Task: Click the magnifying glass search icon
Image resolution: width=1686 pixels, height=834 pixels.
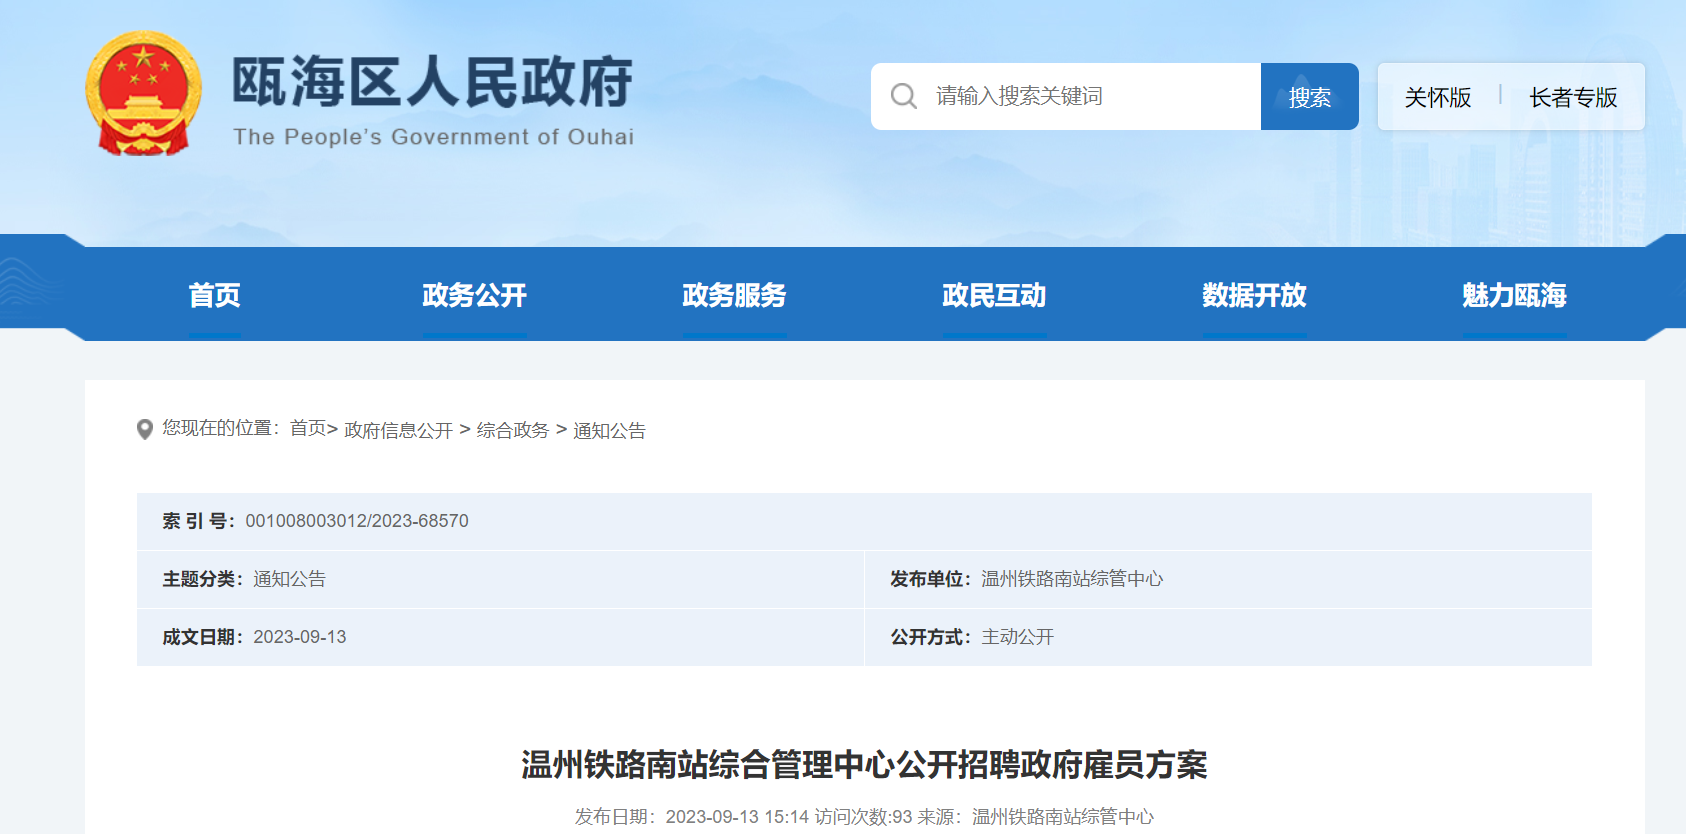Action: pyautogui.click(x=904, y=96)
